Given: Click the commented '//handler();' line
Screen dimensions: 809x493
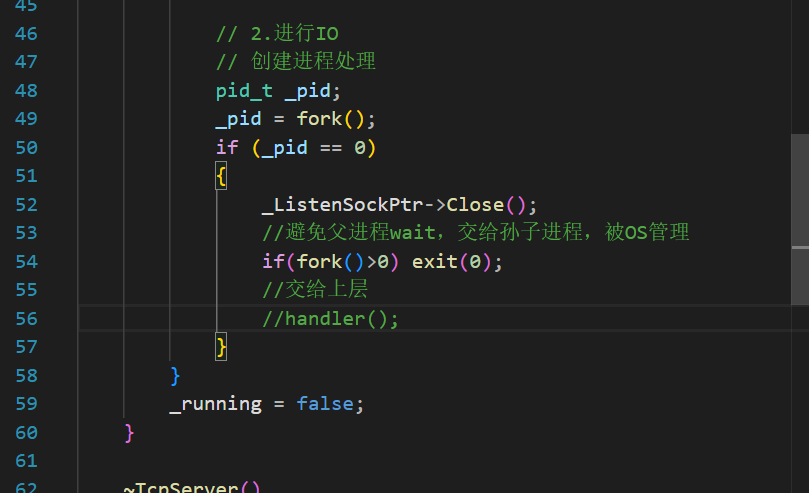Looking at the screenshot, I should 330,319.
